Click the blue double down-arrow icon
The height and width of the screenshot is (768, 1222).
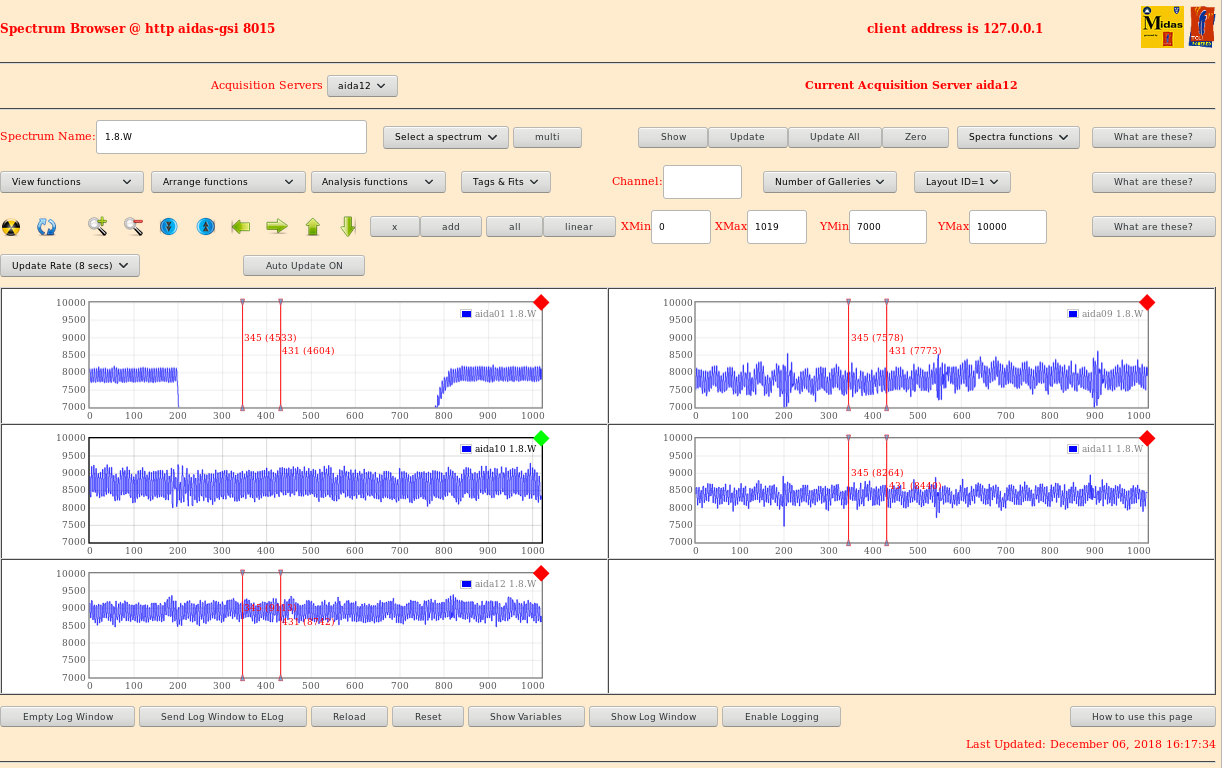[x=169, y=227]
